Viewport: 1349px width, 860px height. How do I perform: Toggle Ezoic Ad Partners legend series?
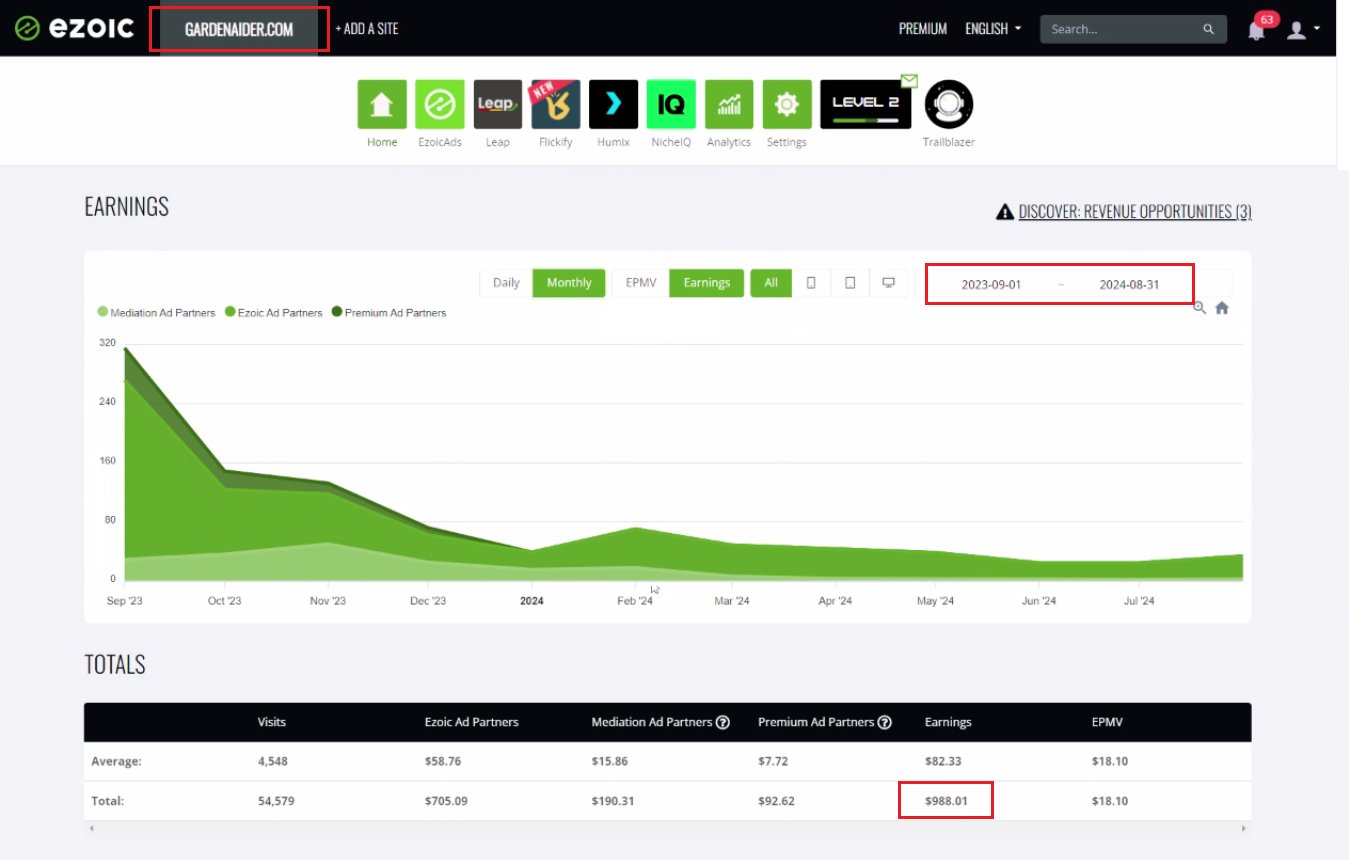click(274, 313)
